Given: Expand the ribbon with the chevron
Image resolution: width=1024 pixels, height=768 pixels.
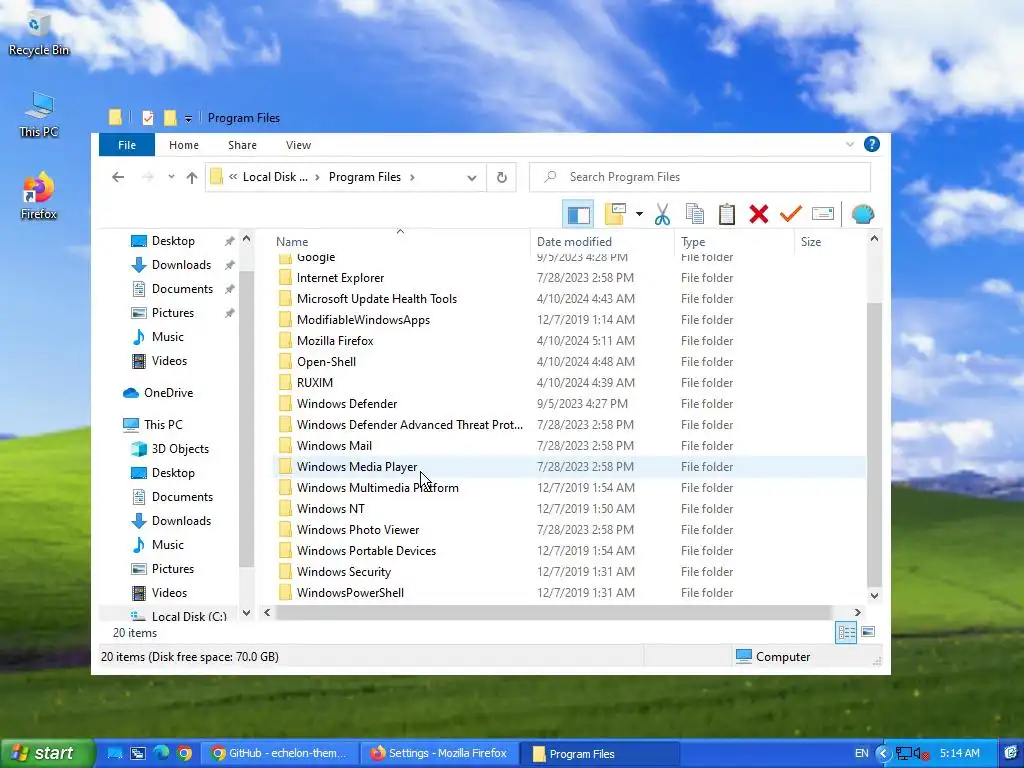Looking at the screenshot, I should pyautogui.click(x=850, y=144).
